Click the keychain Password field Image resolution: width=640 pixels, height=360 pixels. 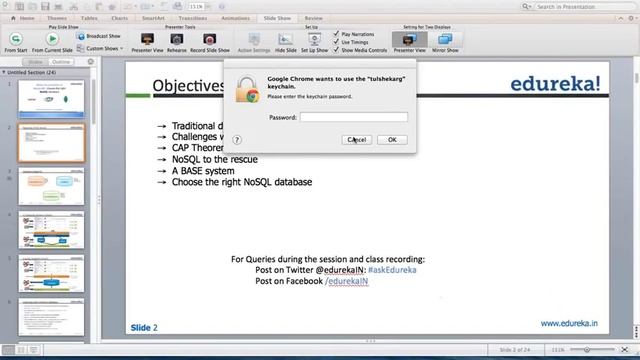pos(354,117)
